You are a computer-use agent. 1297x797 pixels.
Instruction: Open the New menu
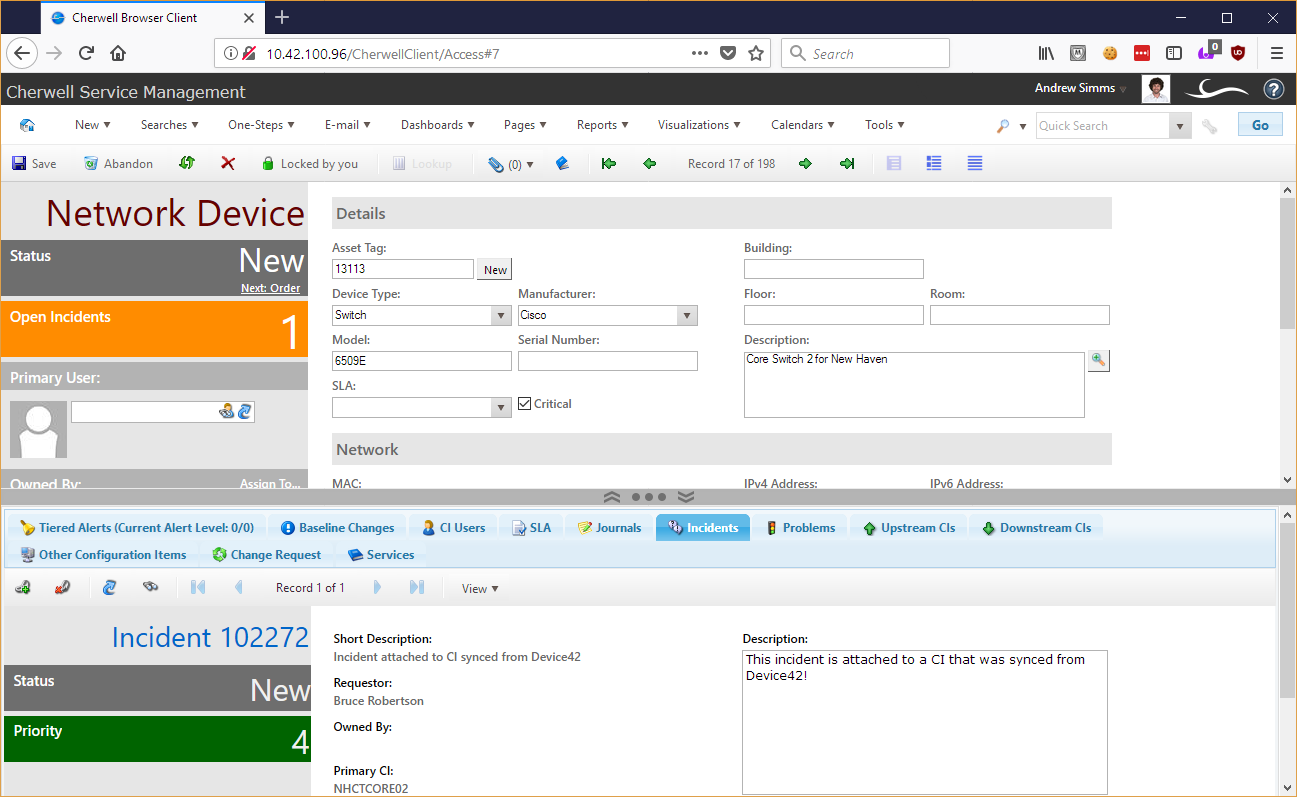[93, 125]
